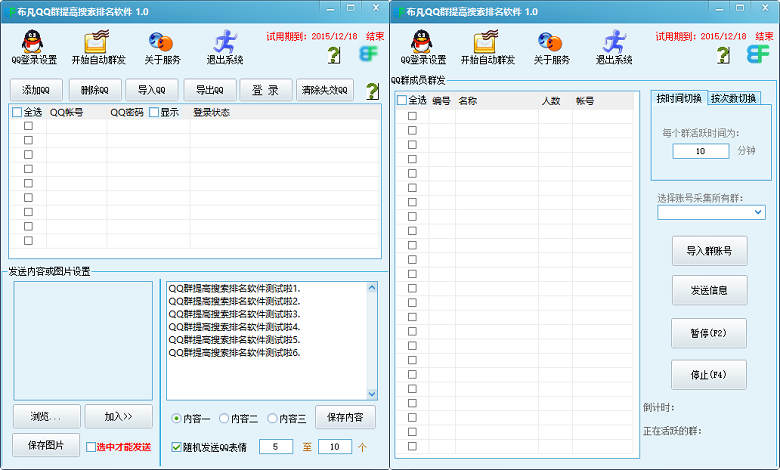Switch to the 按次数切换 tab

coord(735,98)
